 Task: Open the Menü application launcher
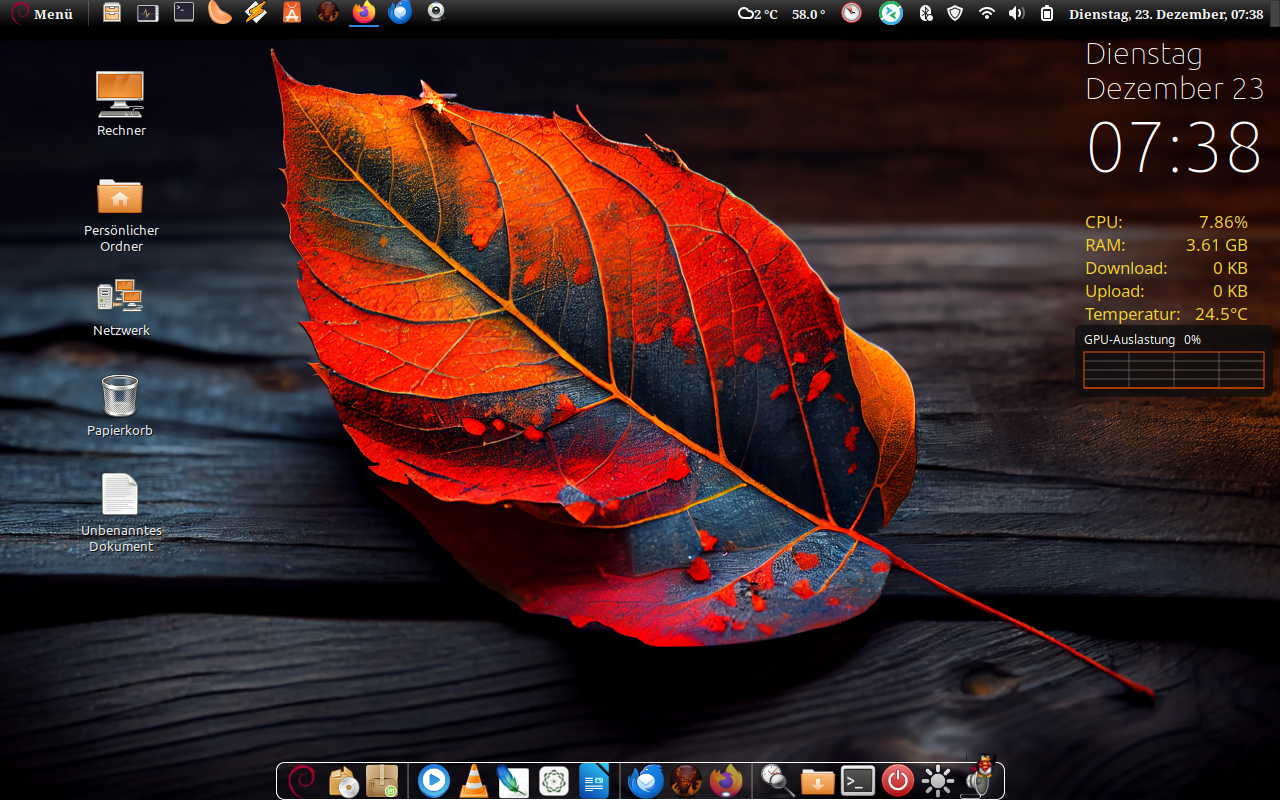43,14
